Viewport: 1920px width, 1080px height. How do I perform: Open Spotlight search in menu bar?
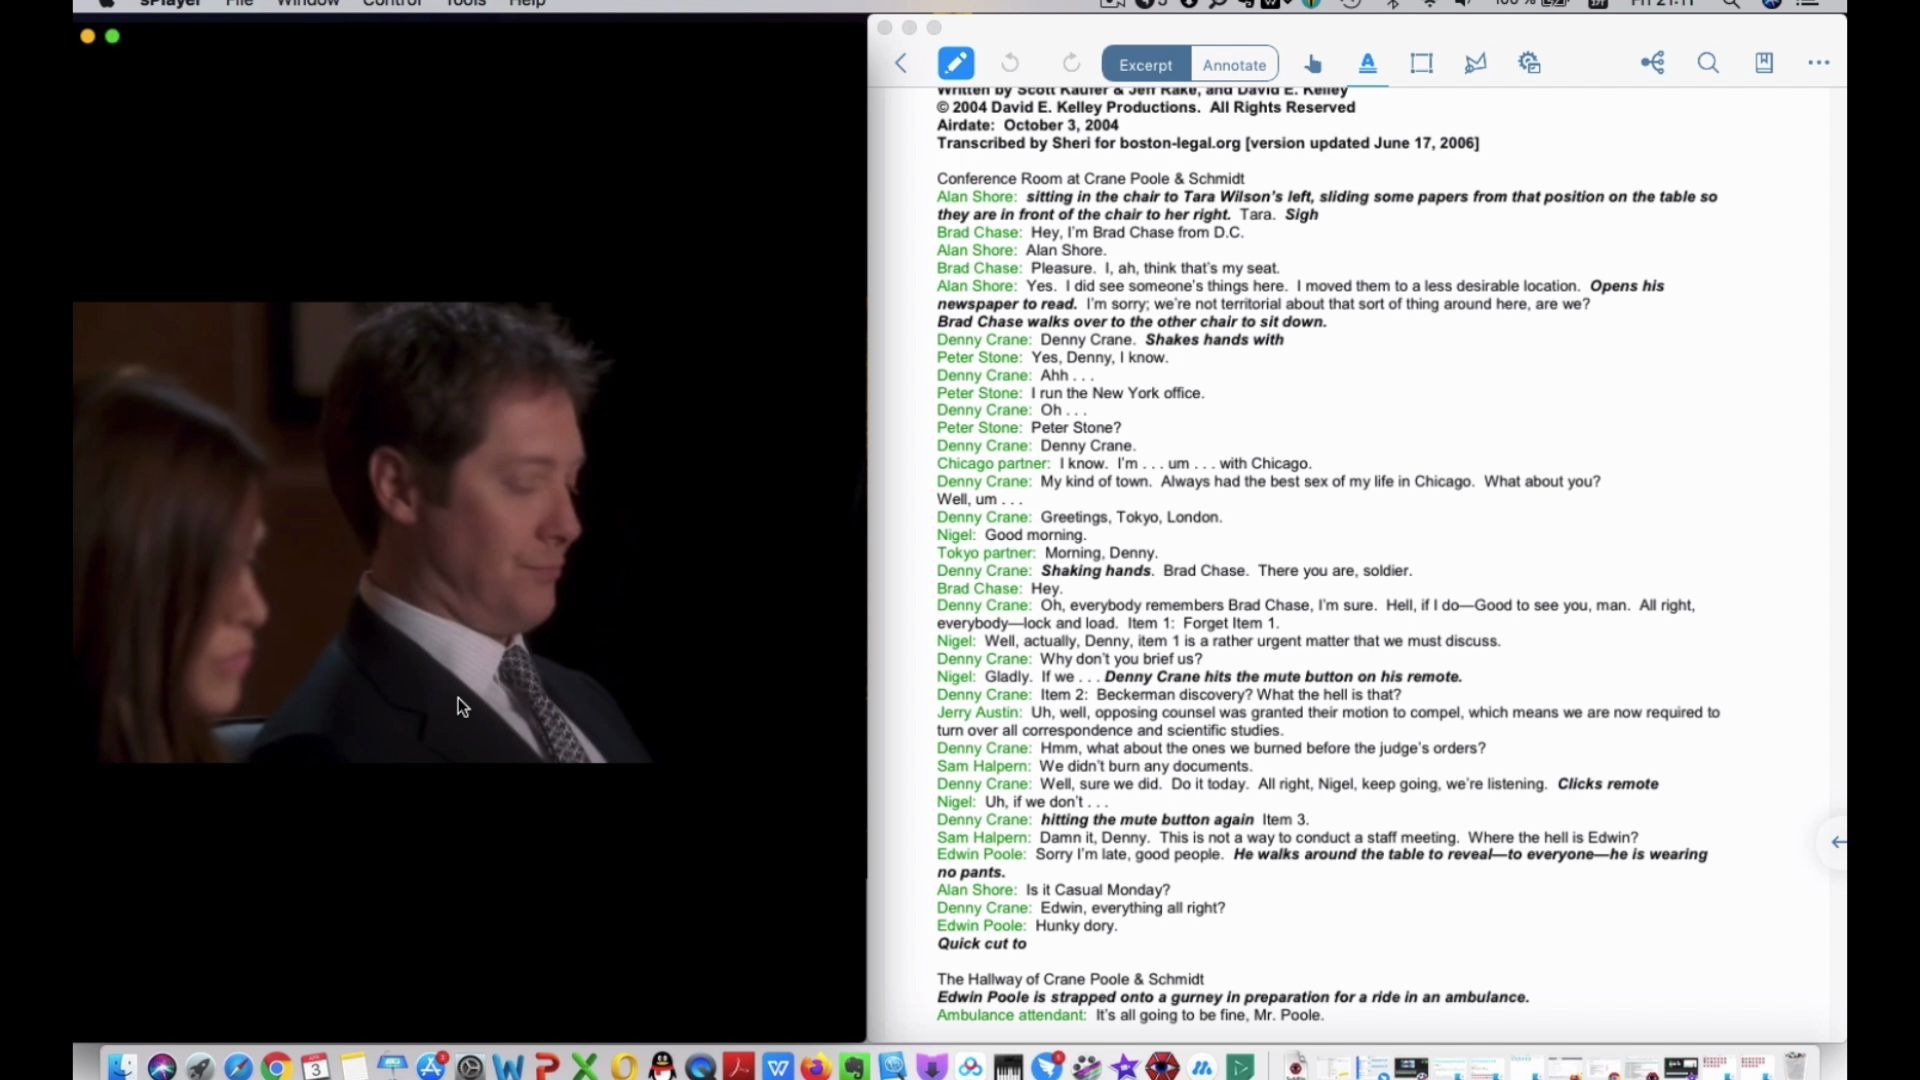coord(1731,4)
